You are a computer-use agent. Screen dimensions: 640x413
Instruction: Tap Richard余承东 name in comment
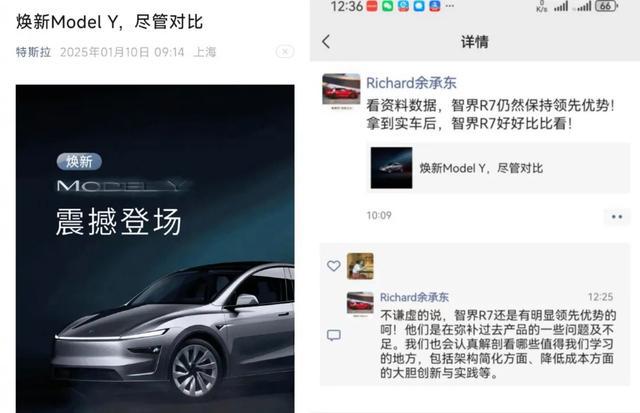(414, 297)
